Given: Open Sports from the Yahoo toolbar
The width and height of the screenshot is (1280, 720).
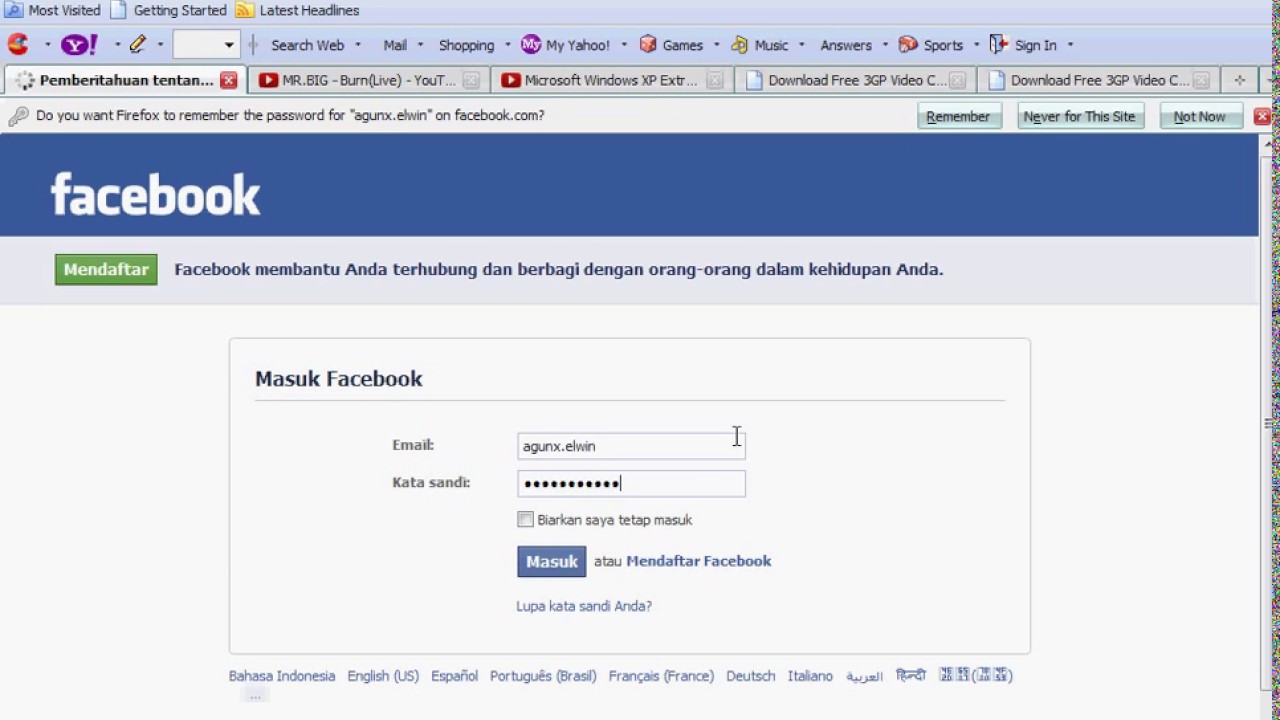Looking at the screenshot, I should coord(931,45).
